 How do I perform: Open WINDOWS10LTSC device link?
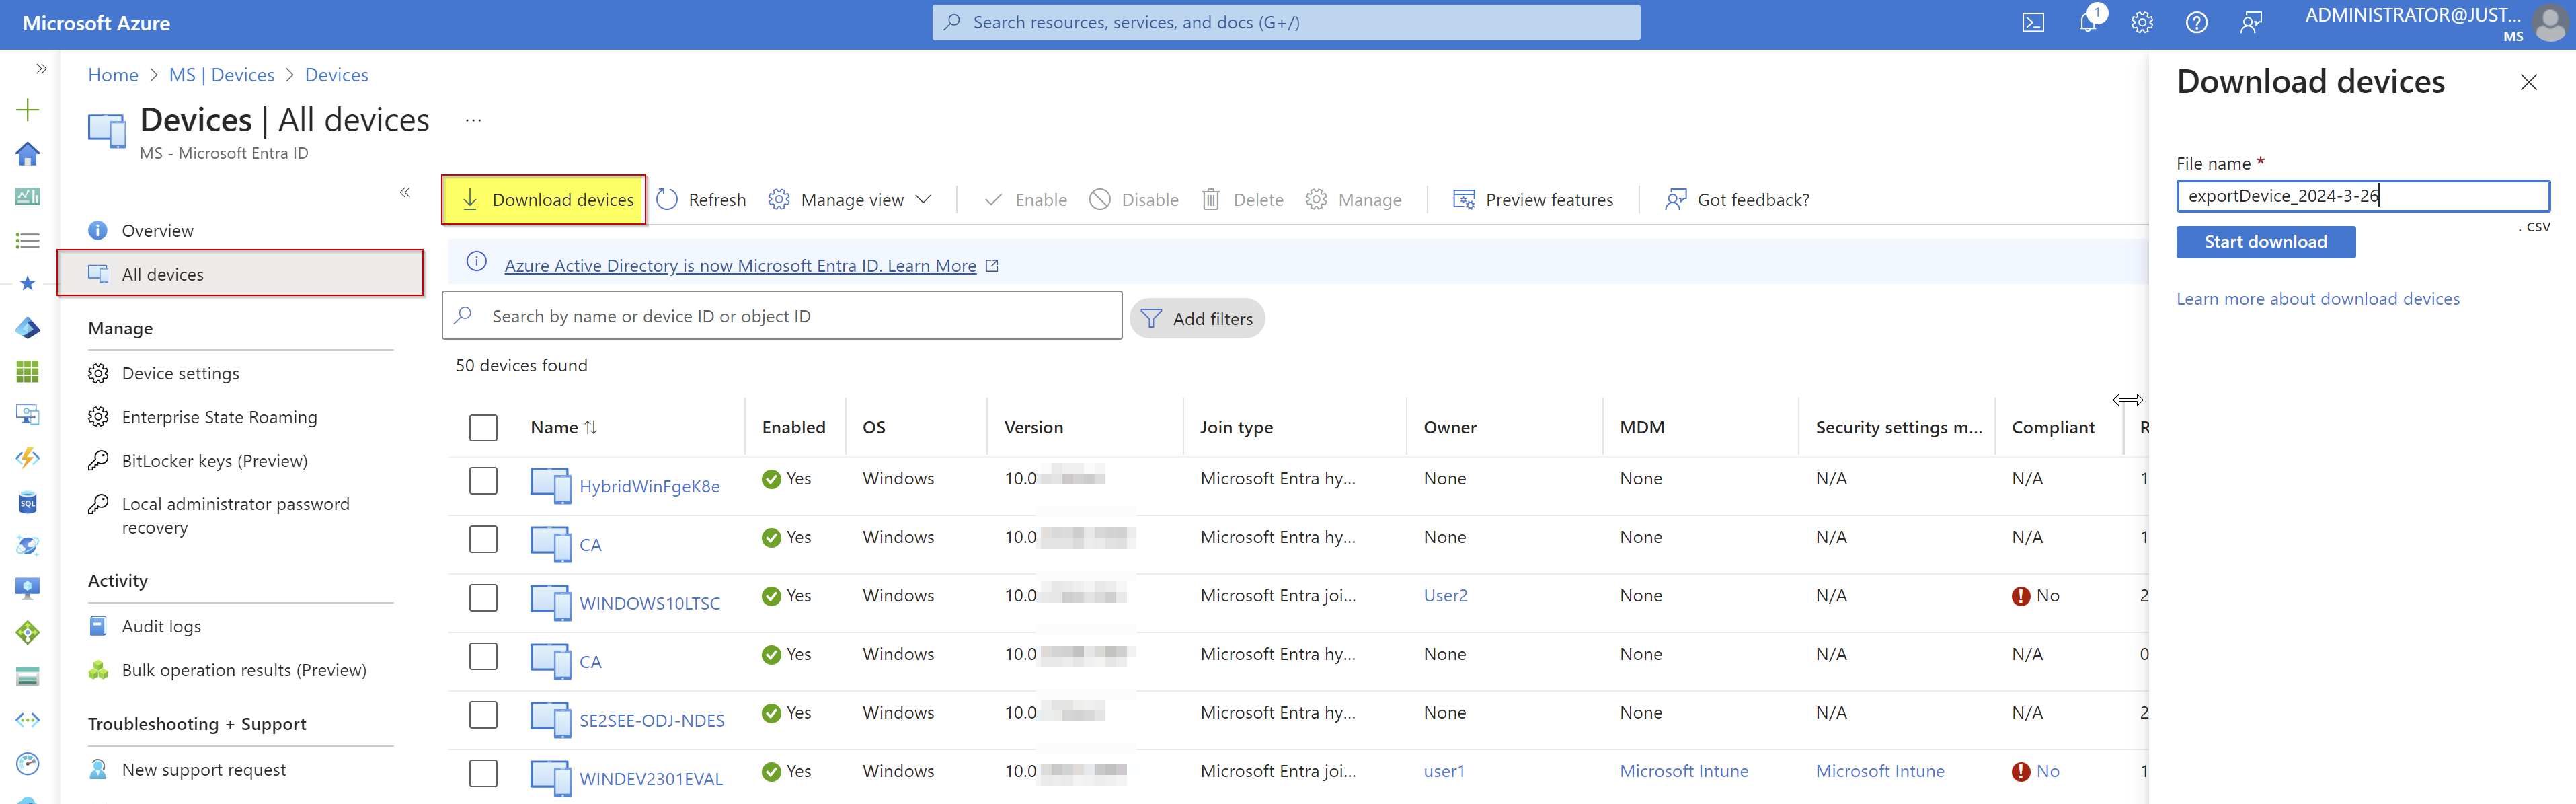click(x=649, y=603)
